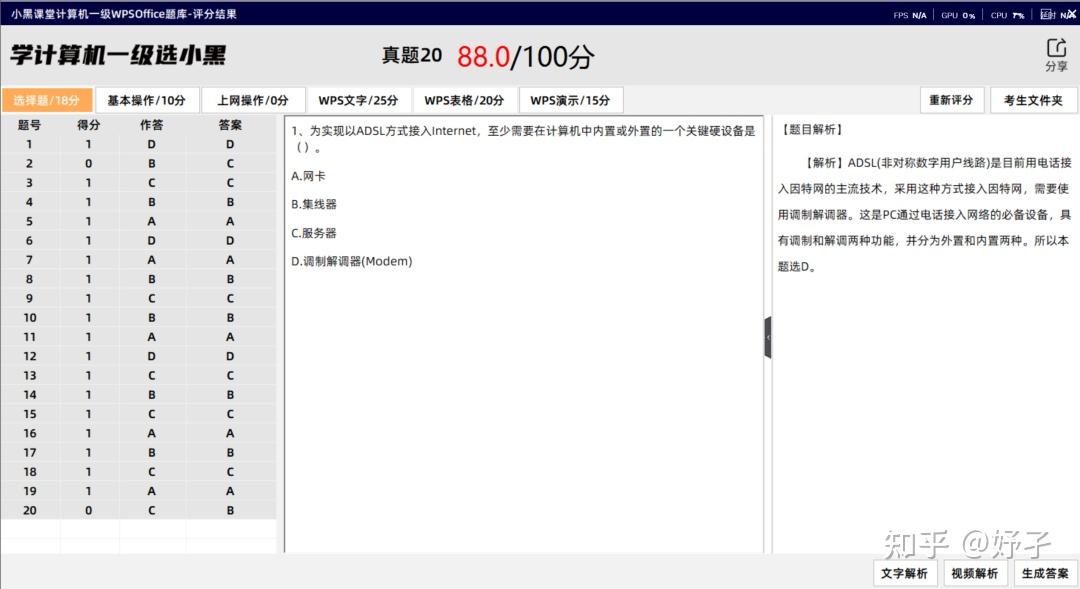This screenshot has width=1080, height=589.
Task: Click 重新评分 to rescore
Action: tap(952, 99)
